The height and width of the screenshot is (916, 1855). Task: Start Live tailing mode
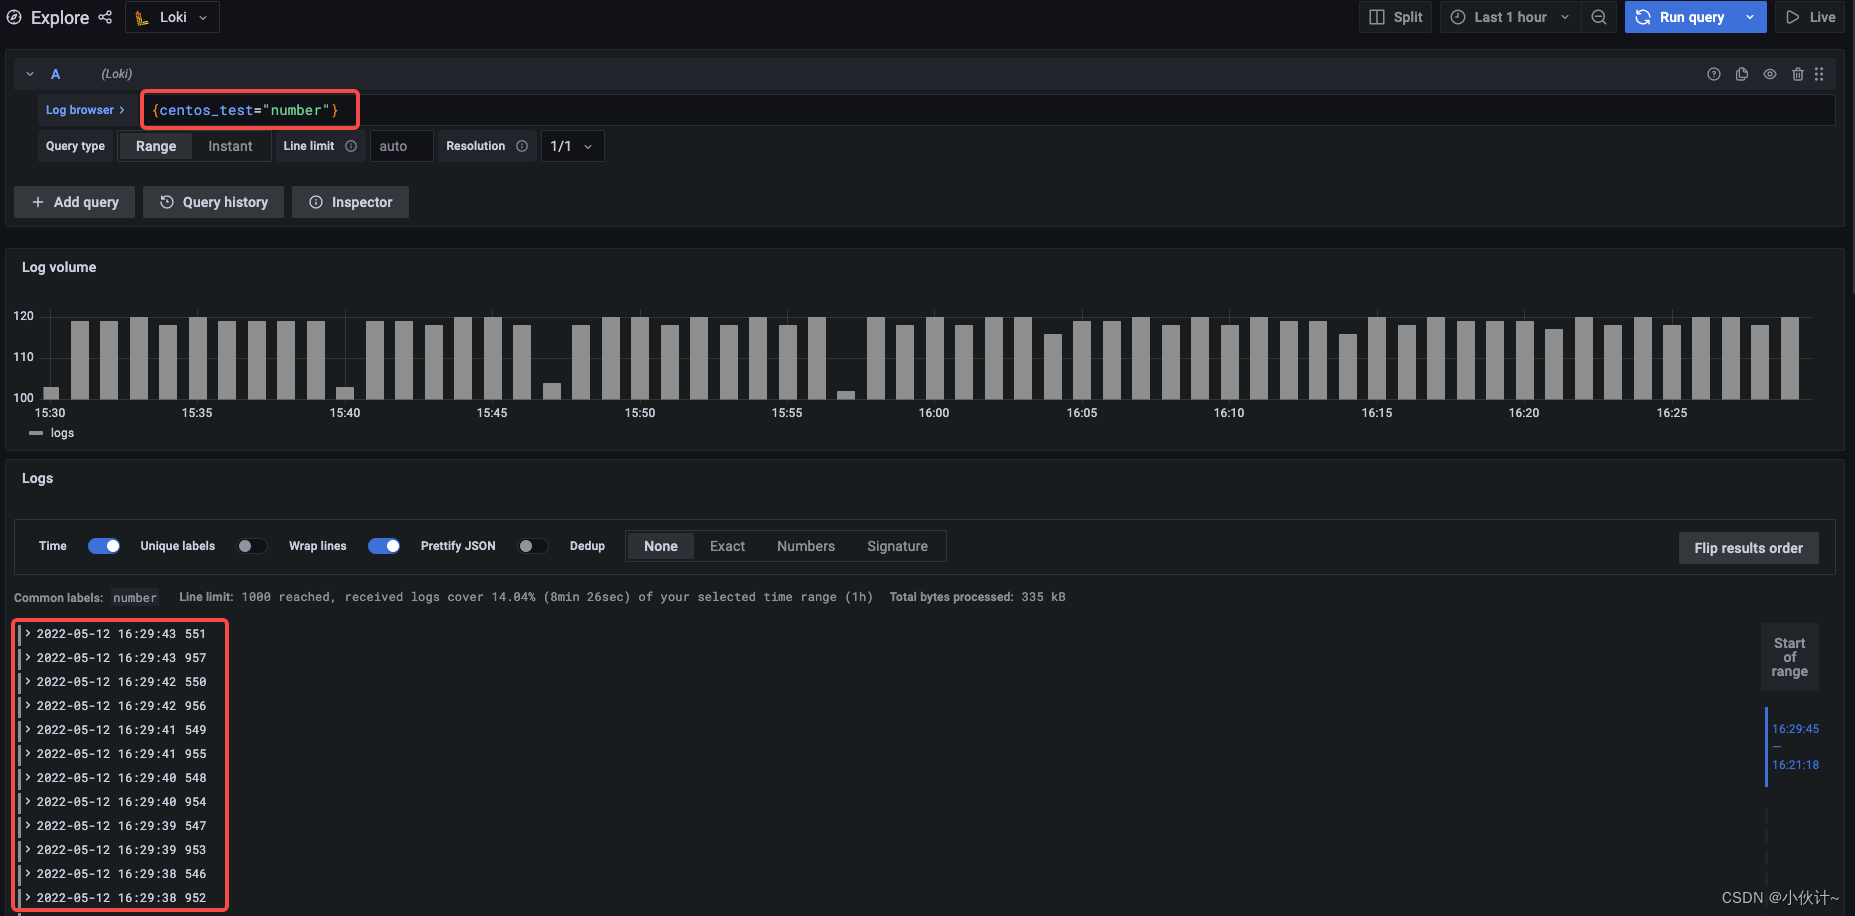pos(1810,17)
